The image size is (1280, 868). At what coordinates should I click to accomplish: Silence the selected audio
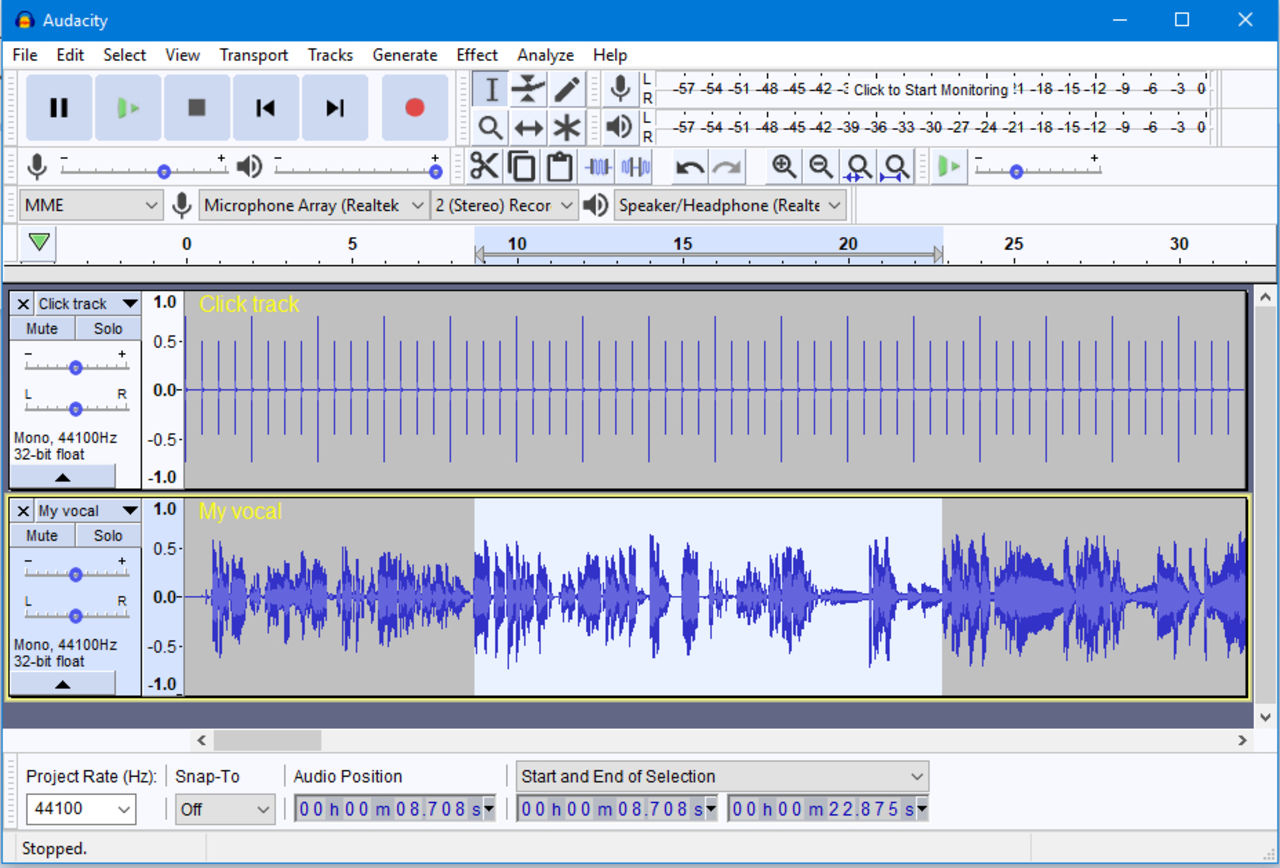pyautogui.click(x=634, y=166)
